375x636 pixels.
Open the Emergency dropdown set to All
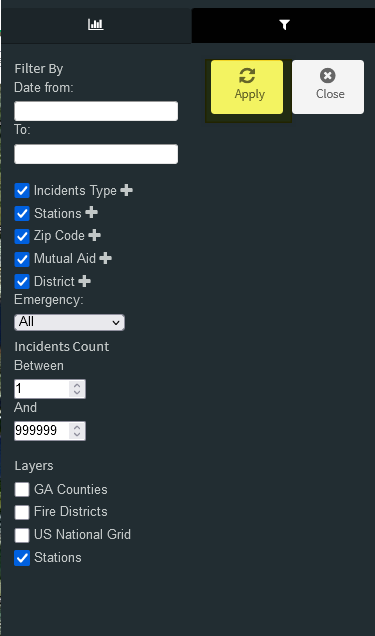coord(69,322)
